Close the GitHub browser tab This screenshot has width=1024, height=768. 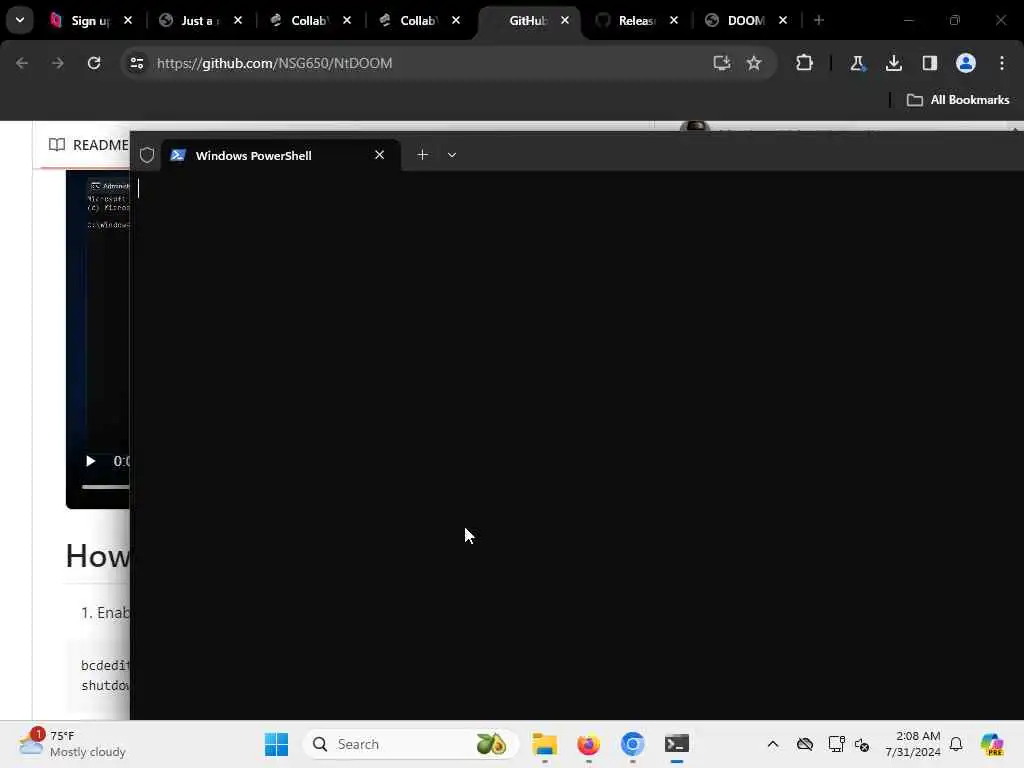[x=565, y=20]
